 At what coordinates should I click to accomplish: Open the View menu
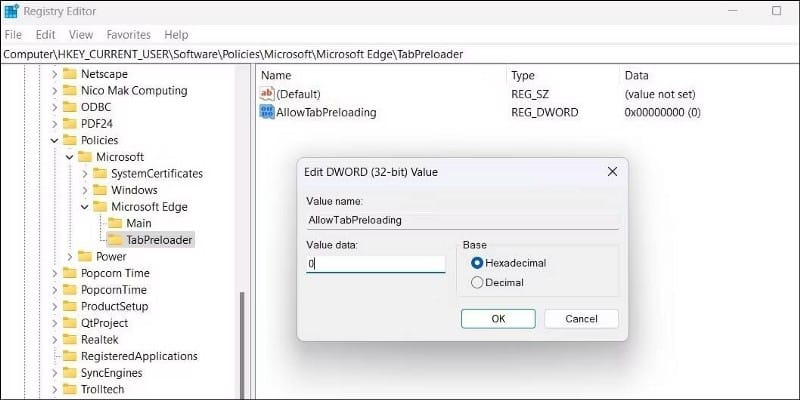pos(81,35)
